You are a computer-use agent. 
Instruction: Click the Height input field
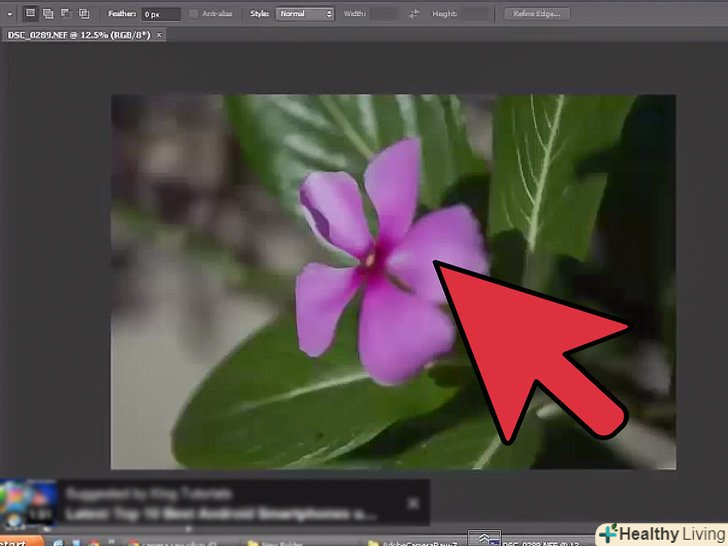(x=475, y=14)
